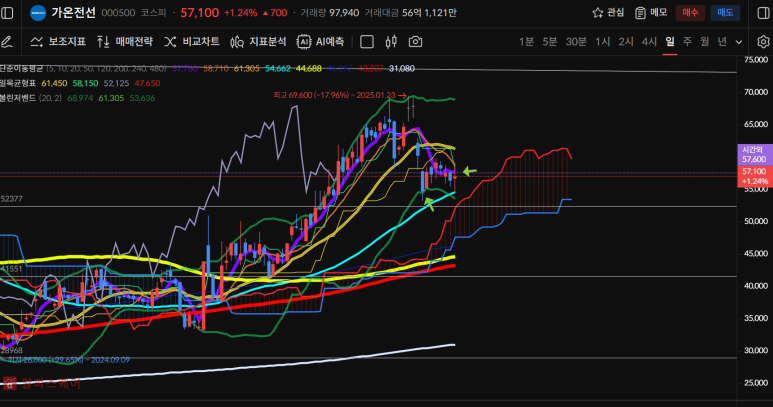Switch to 1시 timeframe
The width and height of the screenshot is (773, 407).
[x=602, y=42]
